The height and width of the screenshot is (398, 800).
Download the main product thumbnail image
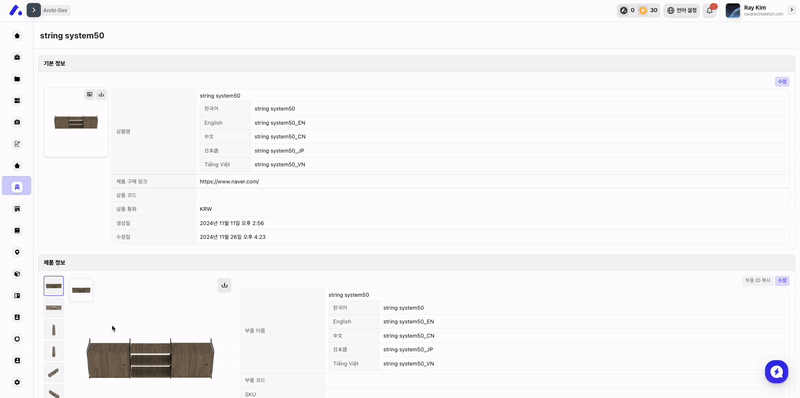101,94
